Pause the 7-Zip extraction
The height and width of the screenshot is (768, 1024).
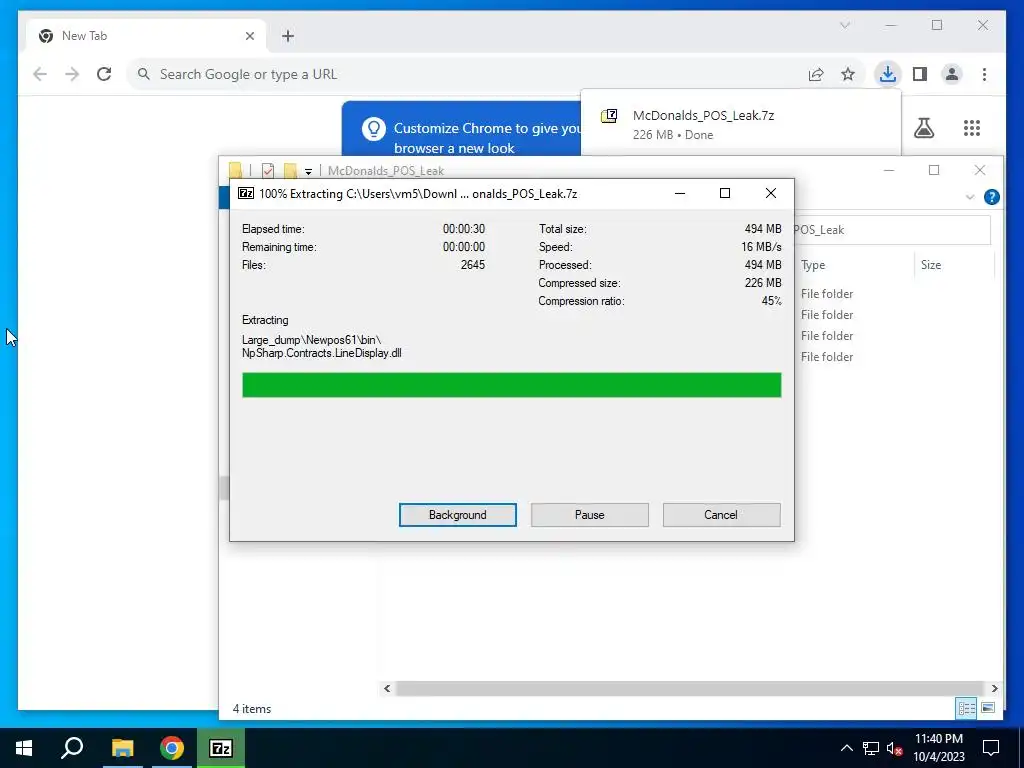pos(589,515)
